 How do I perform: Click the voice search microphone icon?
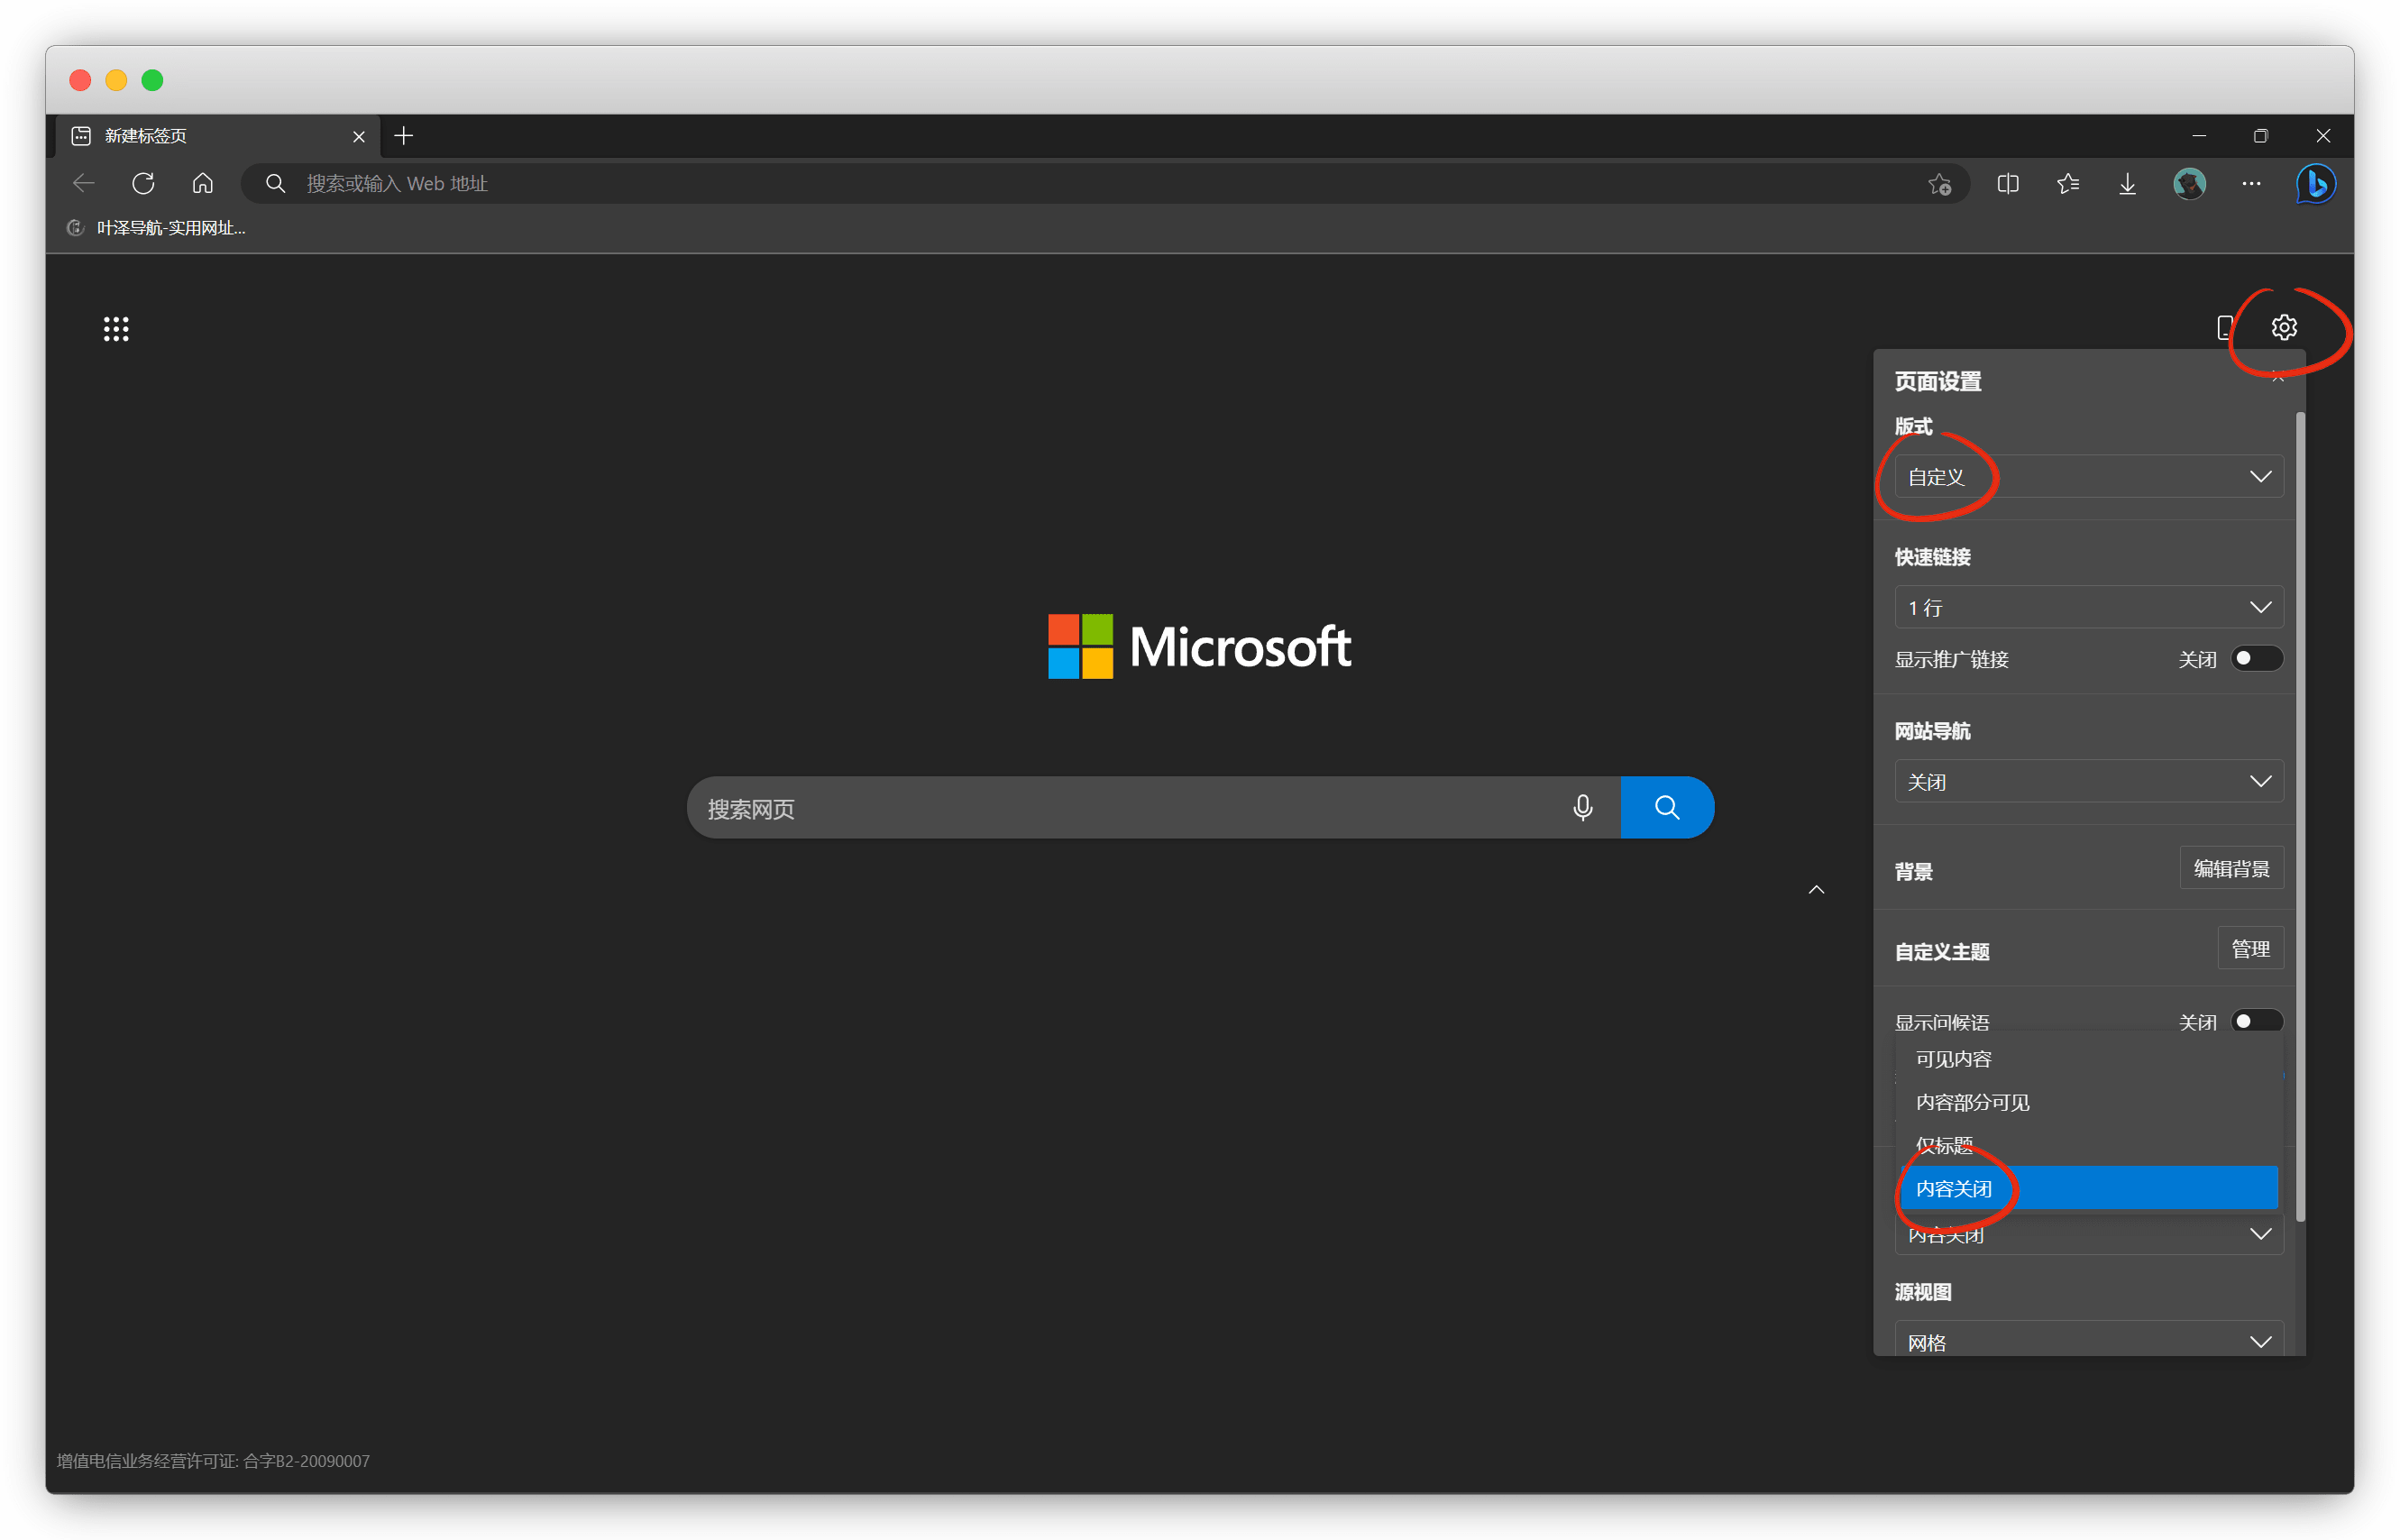tap(1583, 807)
